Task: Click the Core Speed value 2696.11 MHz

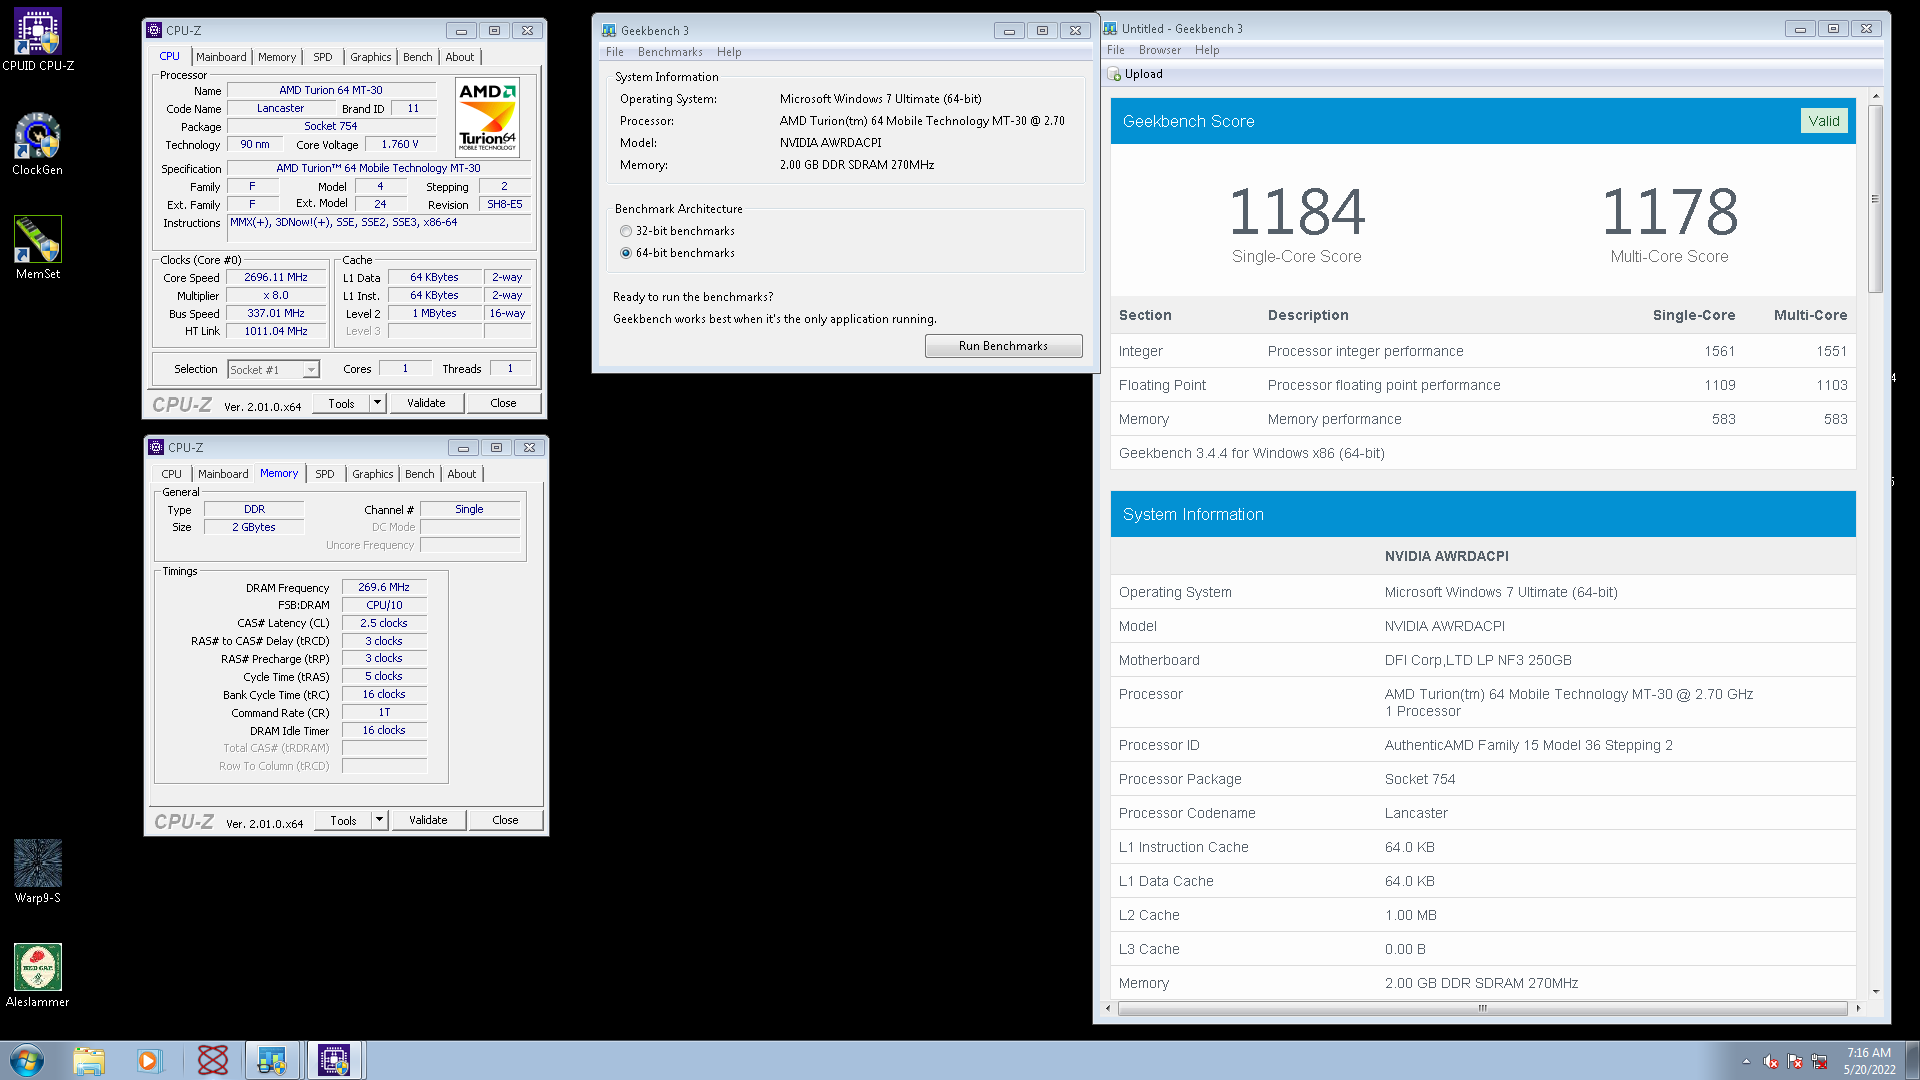Action: (x=276, y=278)
